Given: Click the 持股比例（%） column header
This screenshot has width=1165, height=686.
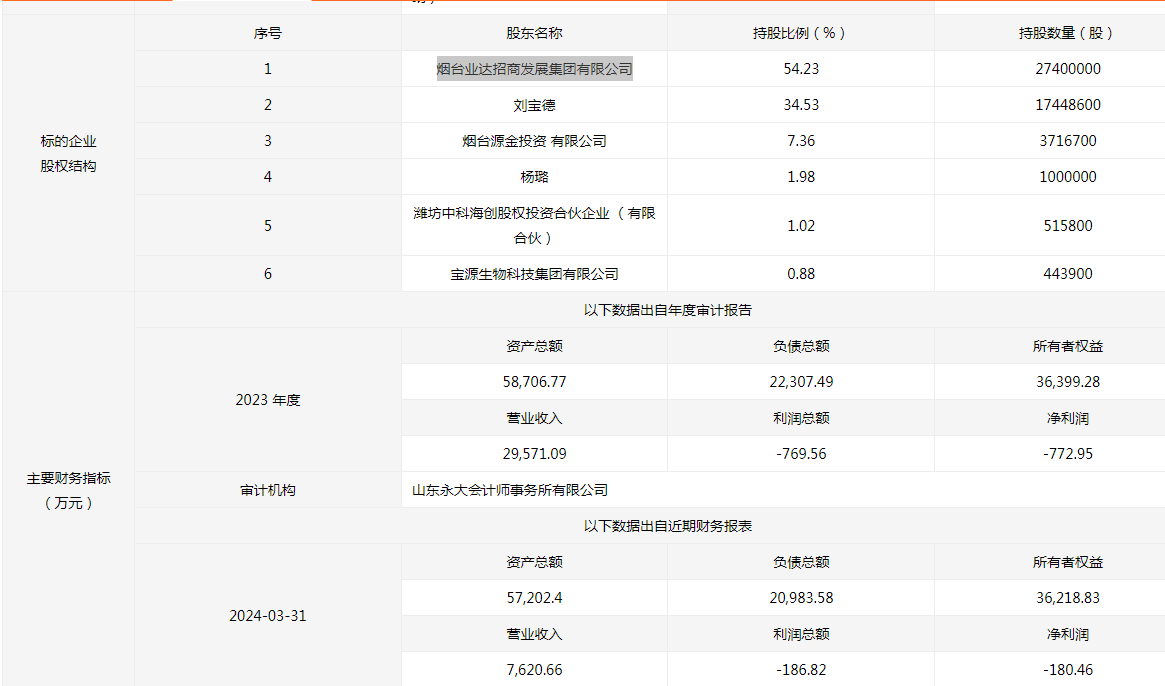Looking at the screenshot, I should (801, 33).
